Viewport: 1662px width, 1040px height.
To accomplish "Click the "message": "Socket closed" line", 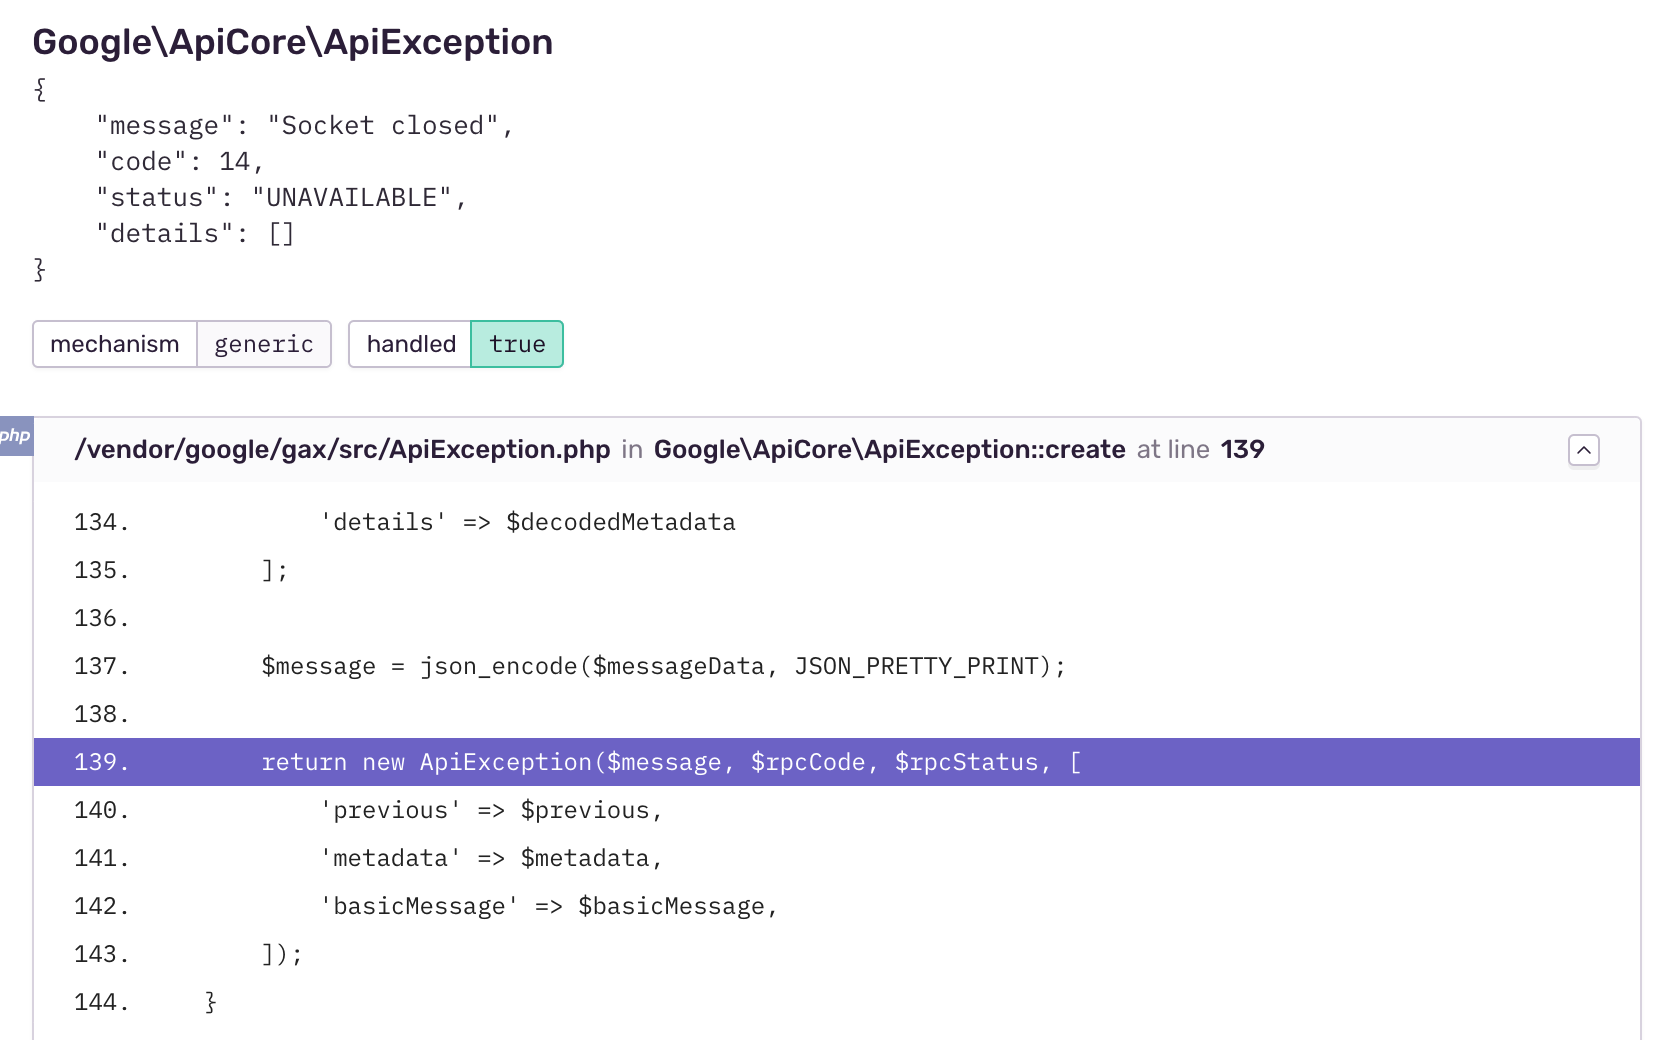I will coord(305,126).
